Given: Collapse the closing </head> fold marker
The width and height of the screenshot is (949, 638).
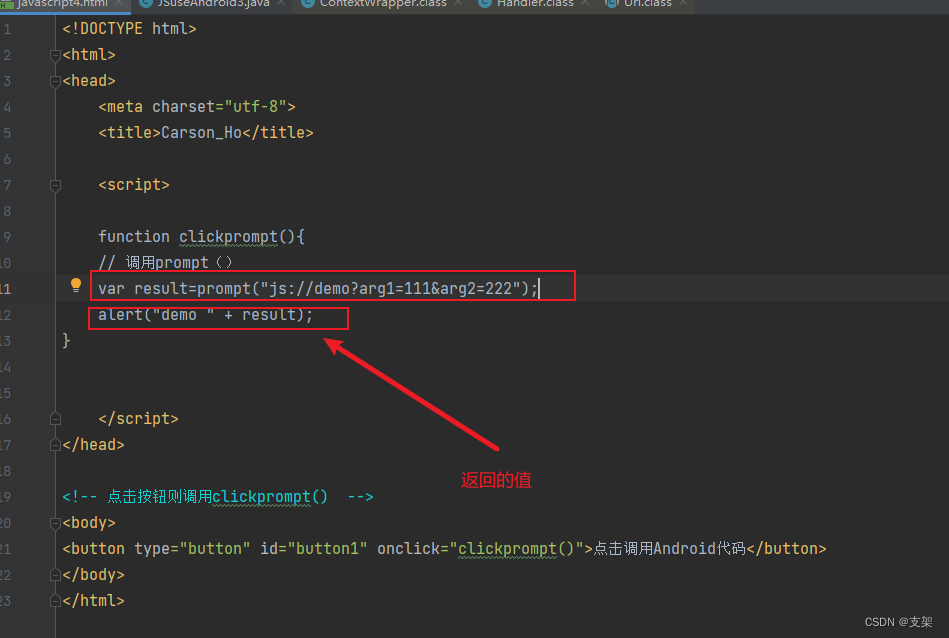Looking at the screenshot, I should click(55, 444).
